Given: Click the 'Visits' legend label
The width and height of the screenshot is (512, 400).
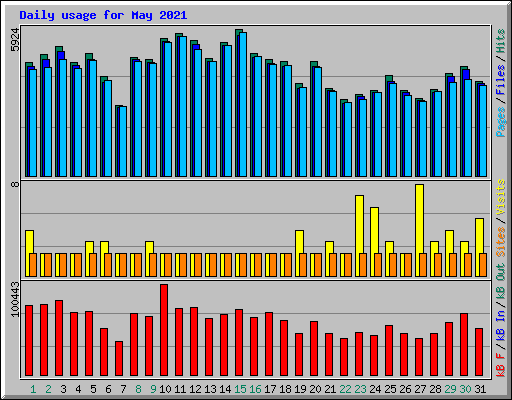Looking at the screenshot, I should [500, 198].
